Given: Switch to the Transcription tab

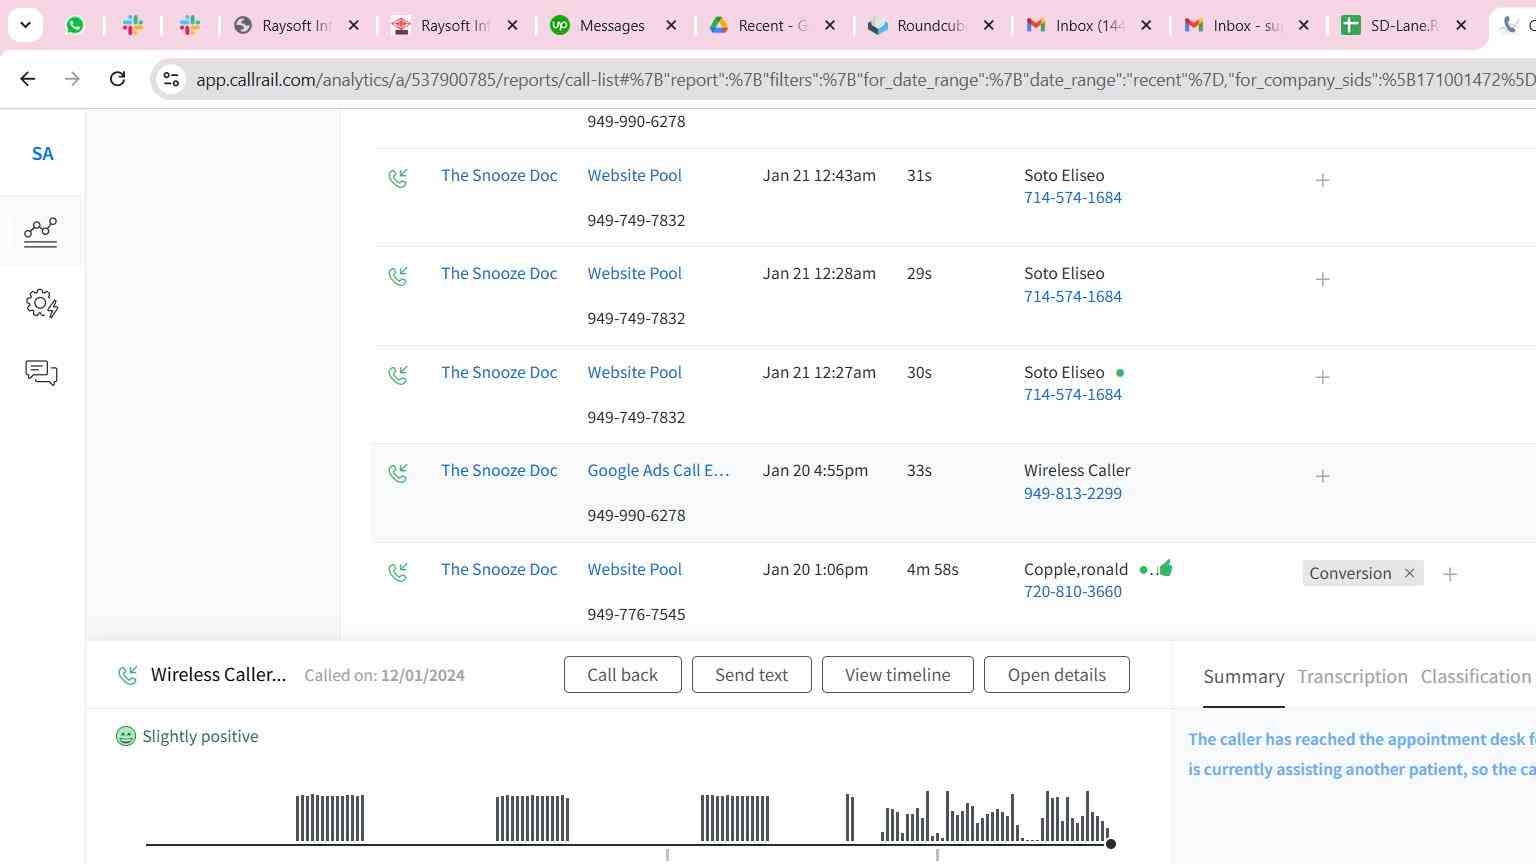Looking at the screenshot, I should (1352, 677).
